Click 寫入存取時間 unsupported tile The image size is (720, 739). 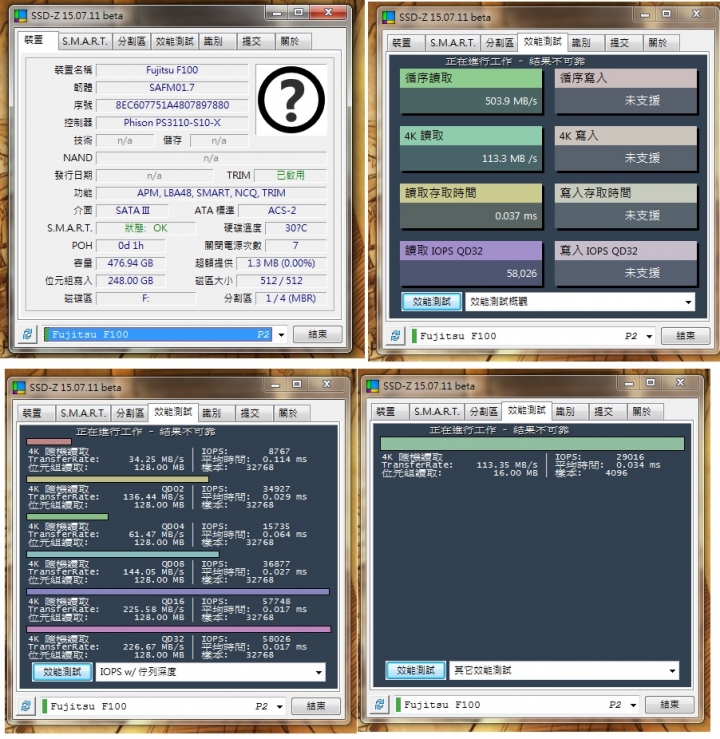click(626, 206)
